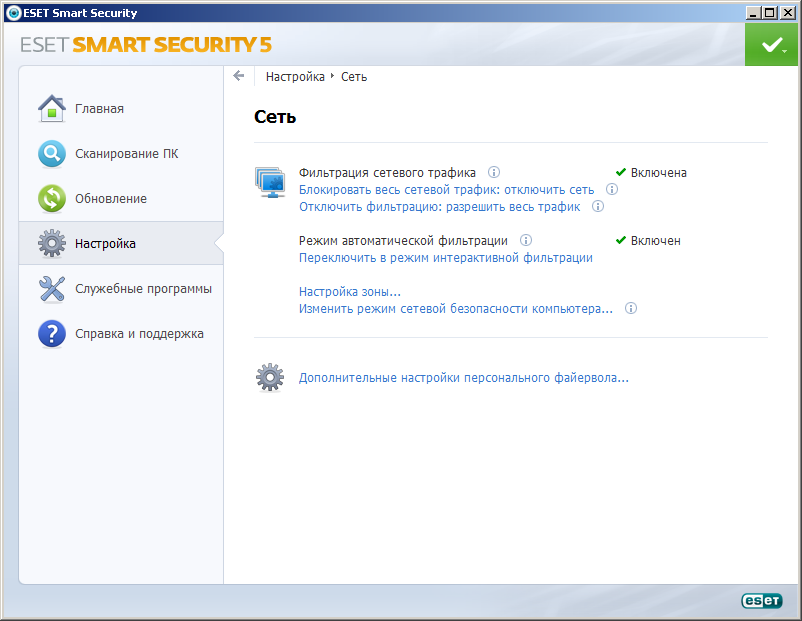This screenshot has height=621, width=802.
Task: Click the network monitors icon
Action: pos(270,182)
